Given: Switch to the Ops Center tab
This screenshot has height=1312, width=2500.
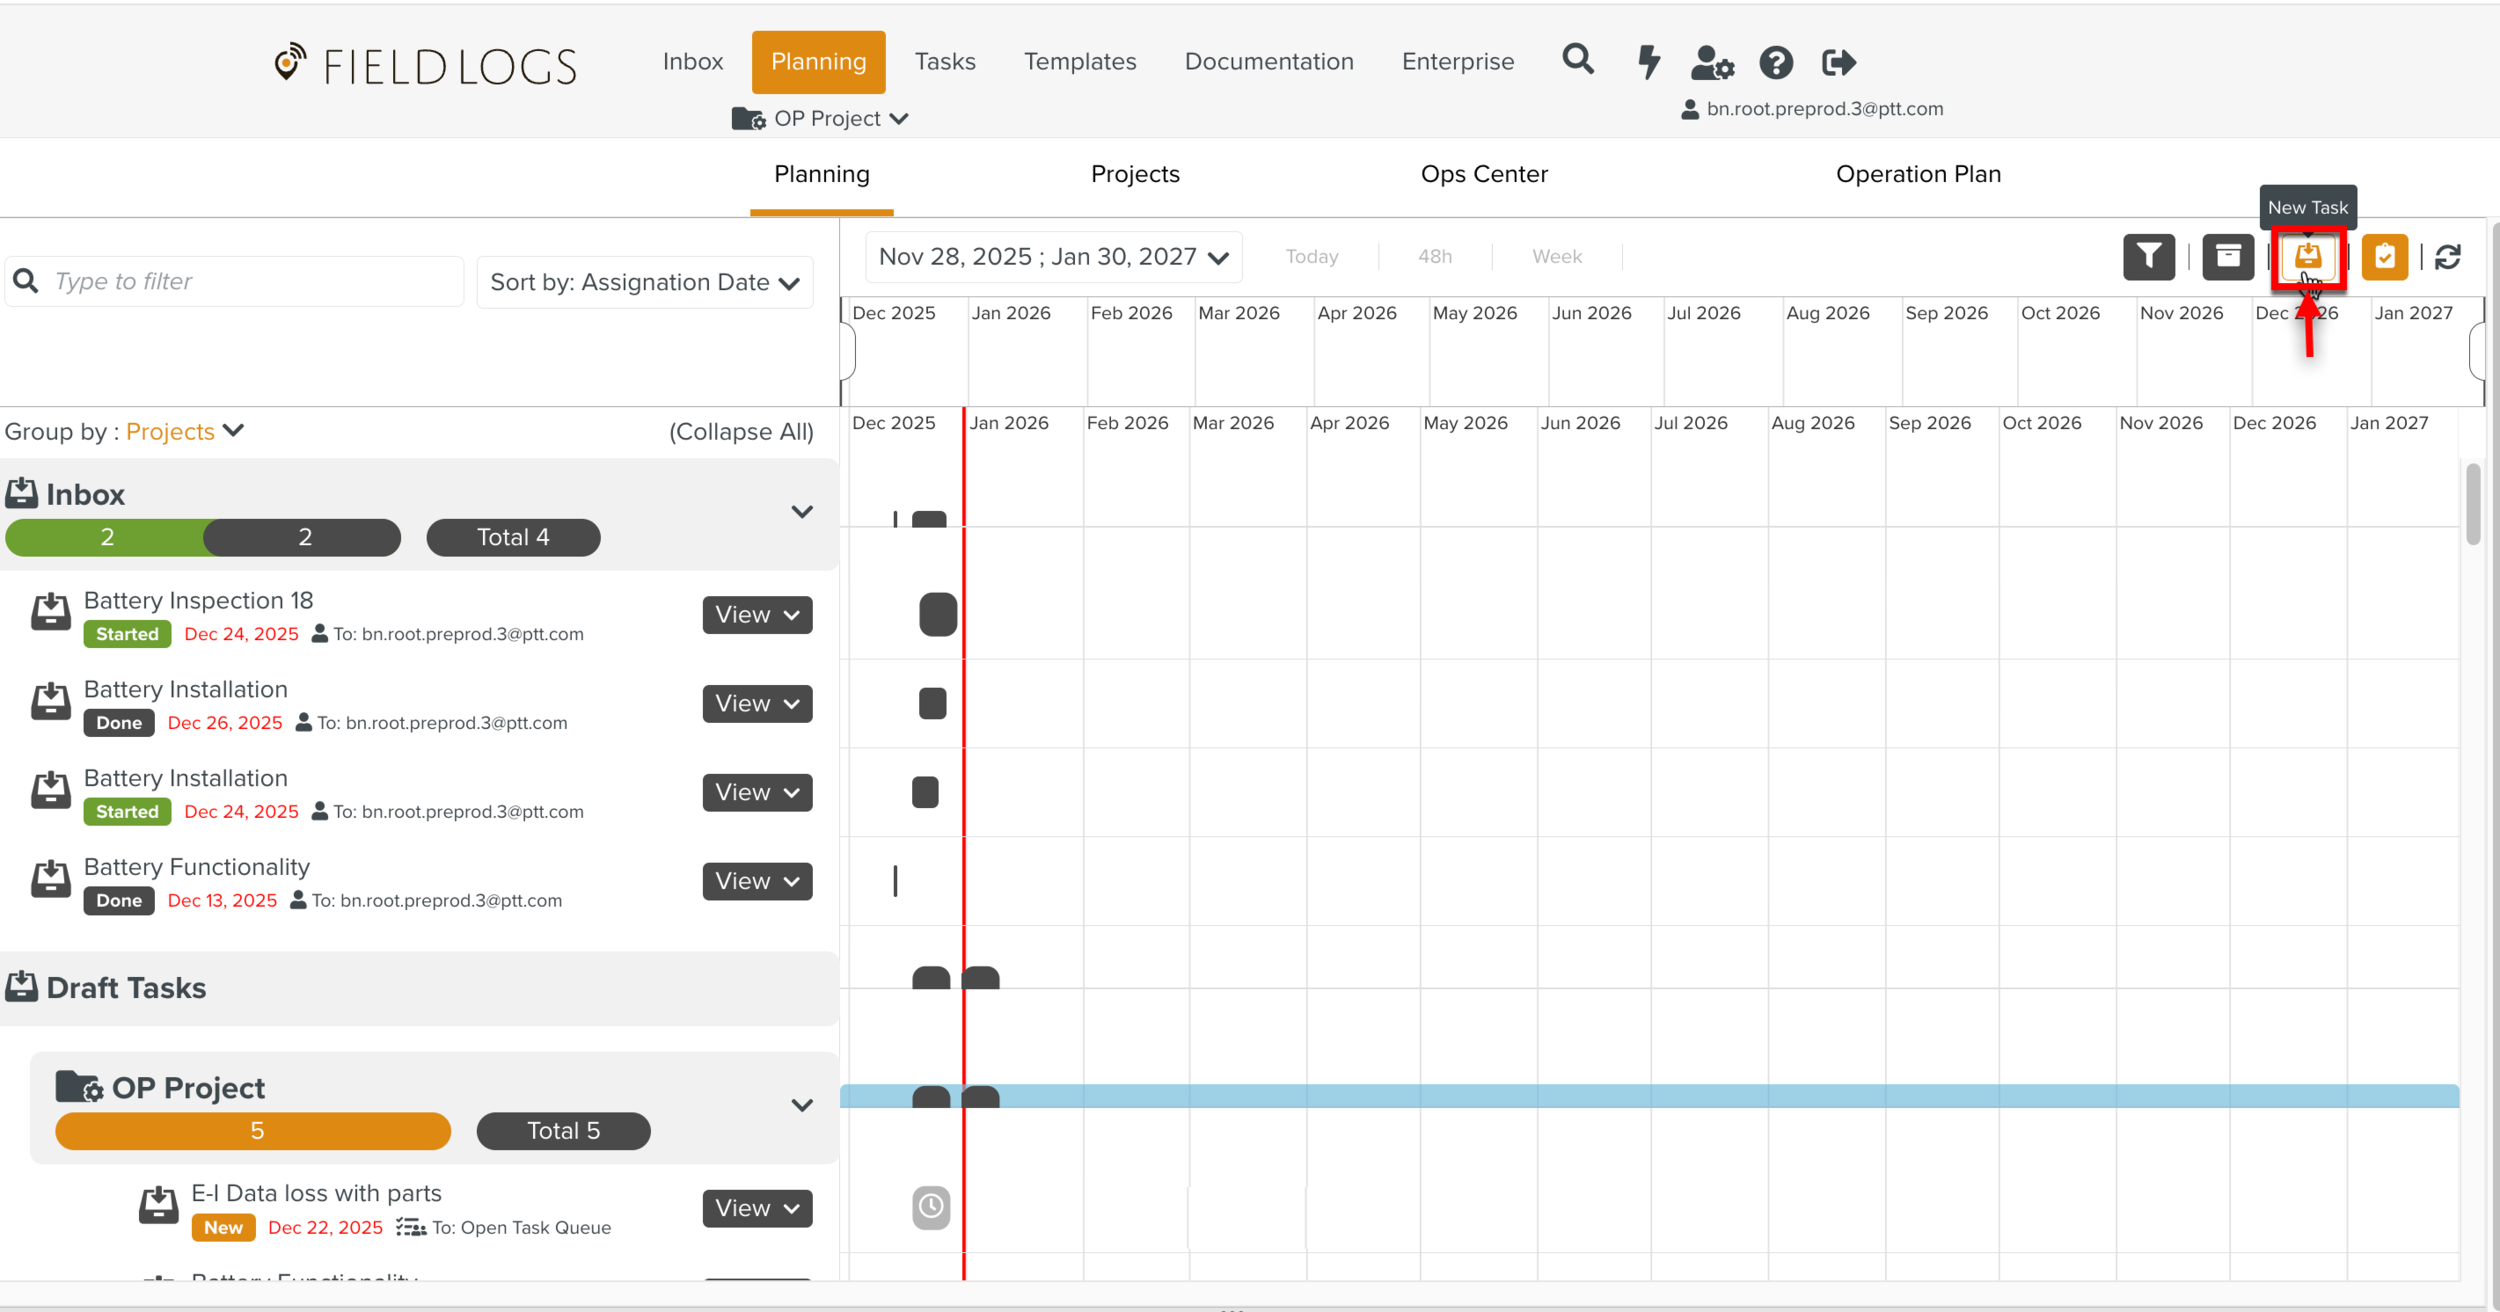Looking at the screenshot, I should pyautogui.click(x=1483, y=174).
